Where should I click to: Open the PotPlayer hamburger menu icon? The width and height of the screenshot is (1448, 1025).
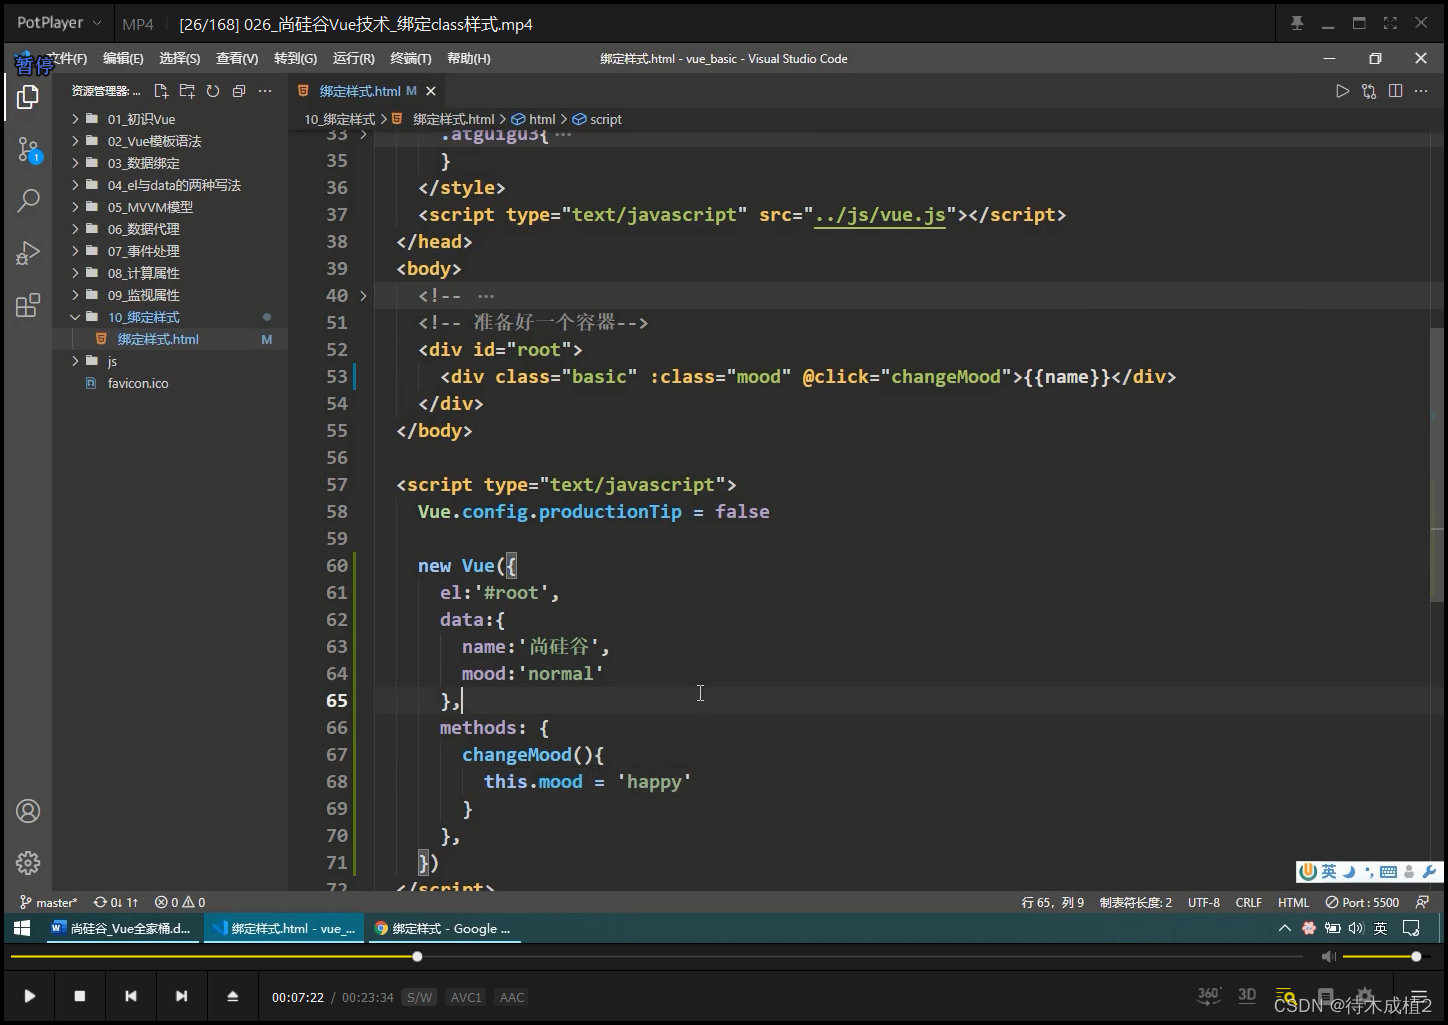(1418, 995)
